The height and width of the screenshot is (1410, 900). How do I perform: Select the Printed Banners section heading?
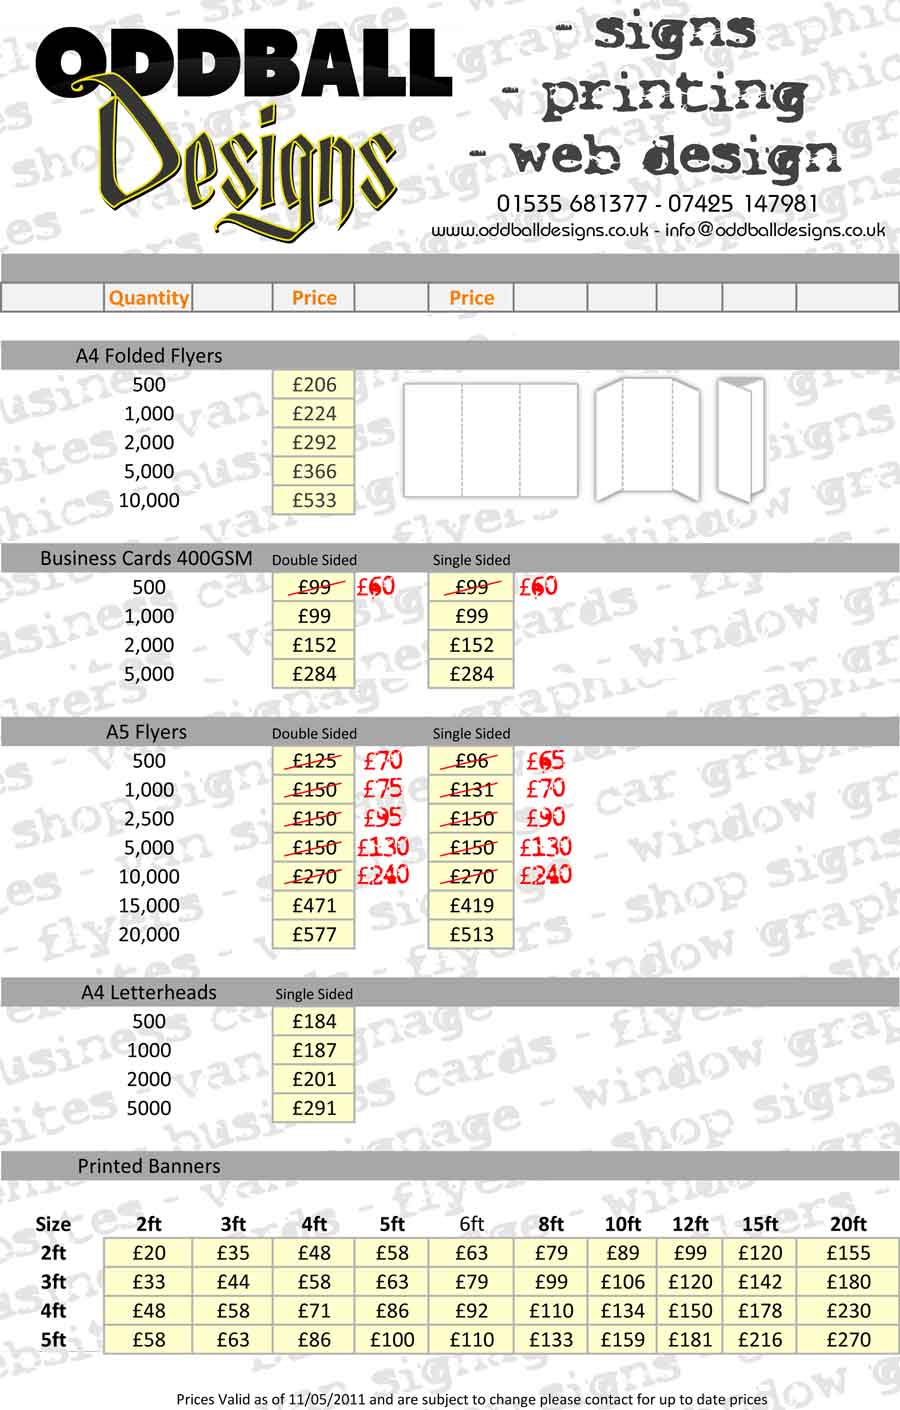149,1166
